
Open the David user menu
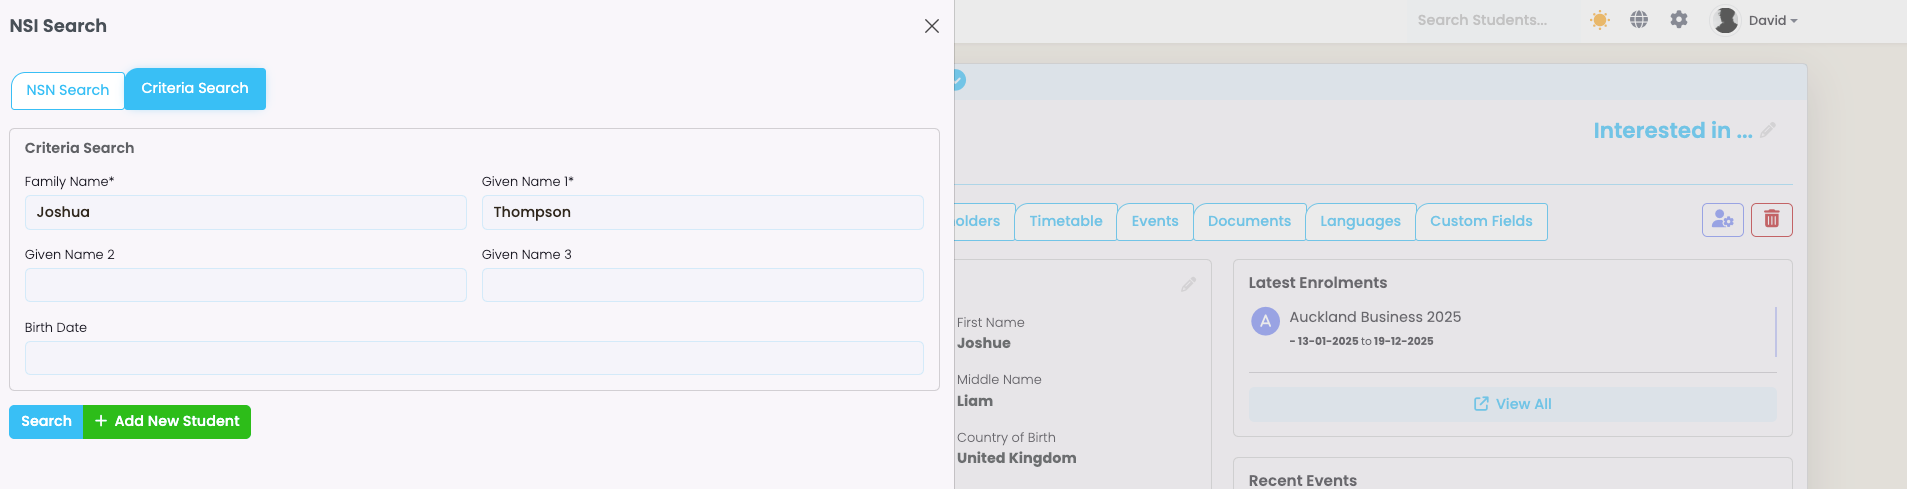pos(1772,20)
